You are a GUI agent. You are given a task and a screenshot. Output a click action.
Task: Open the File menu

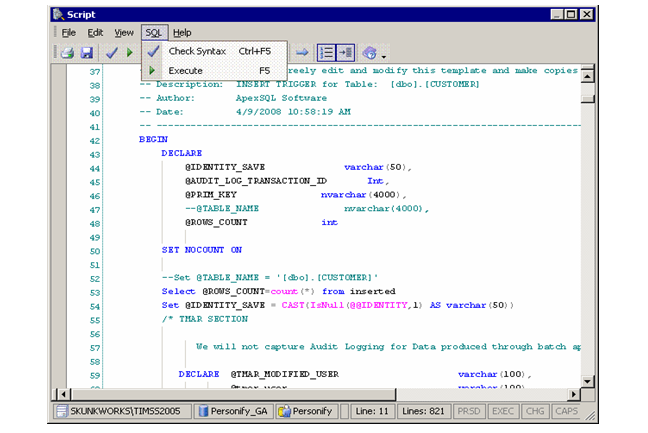(69, 33)
